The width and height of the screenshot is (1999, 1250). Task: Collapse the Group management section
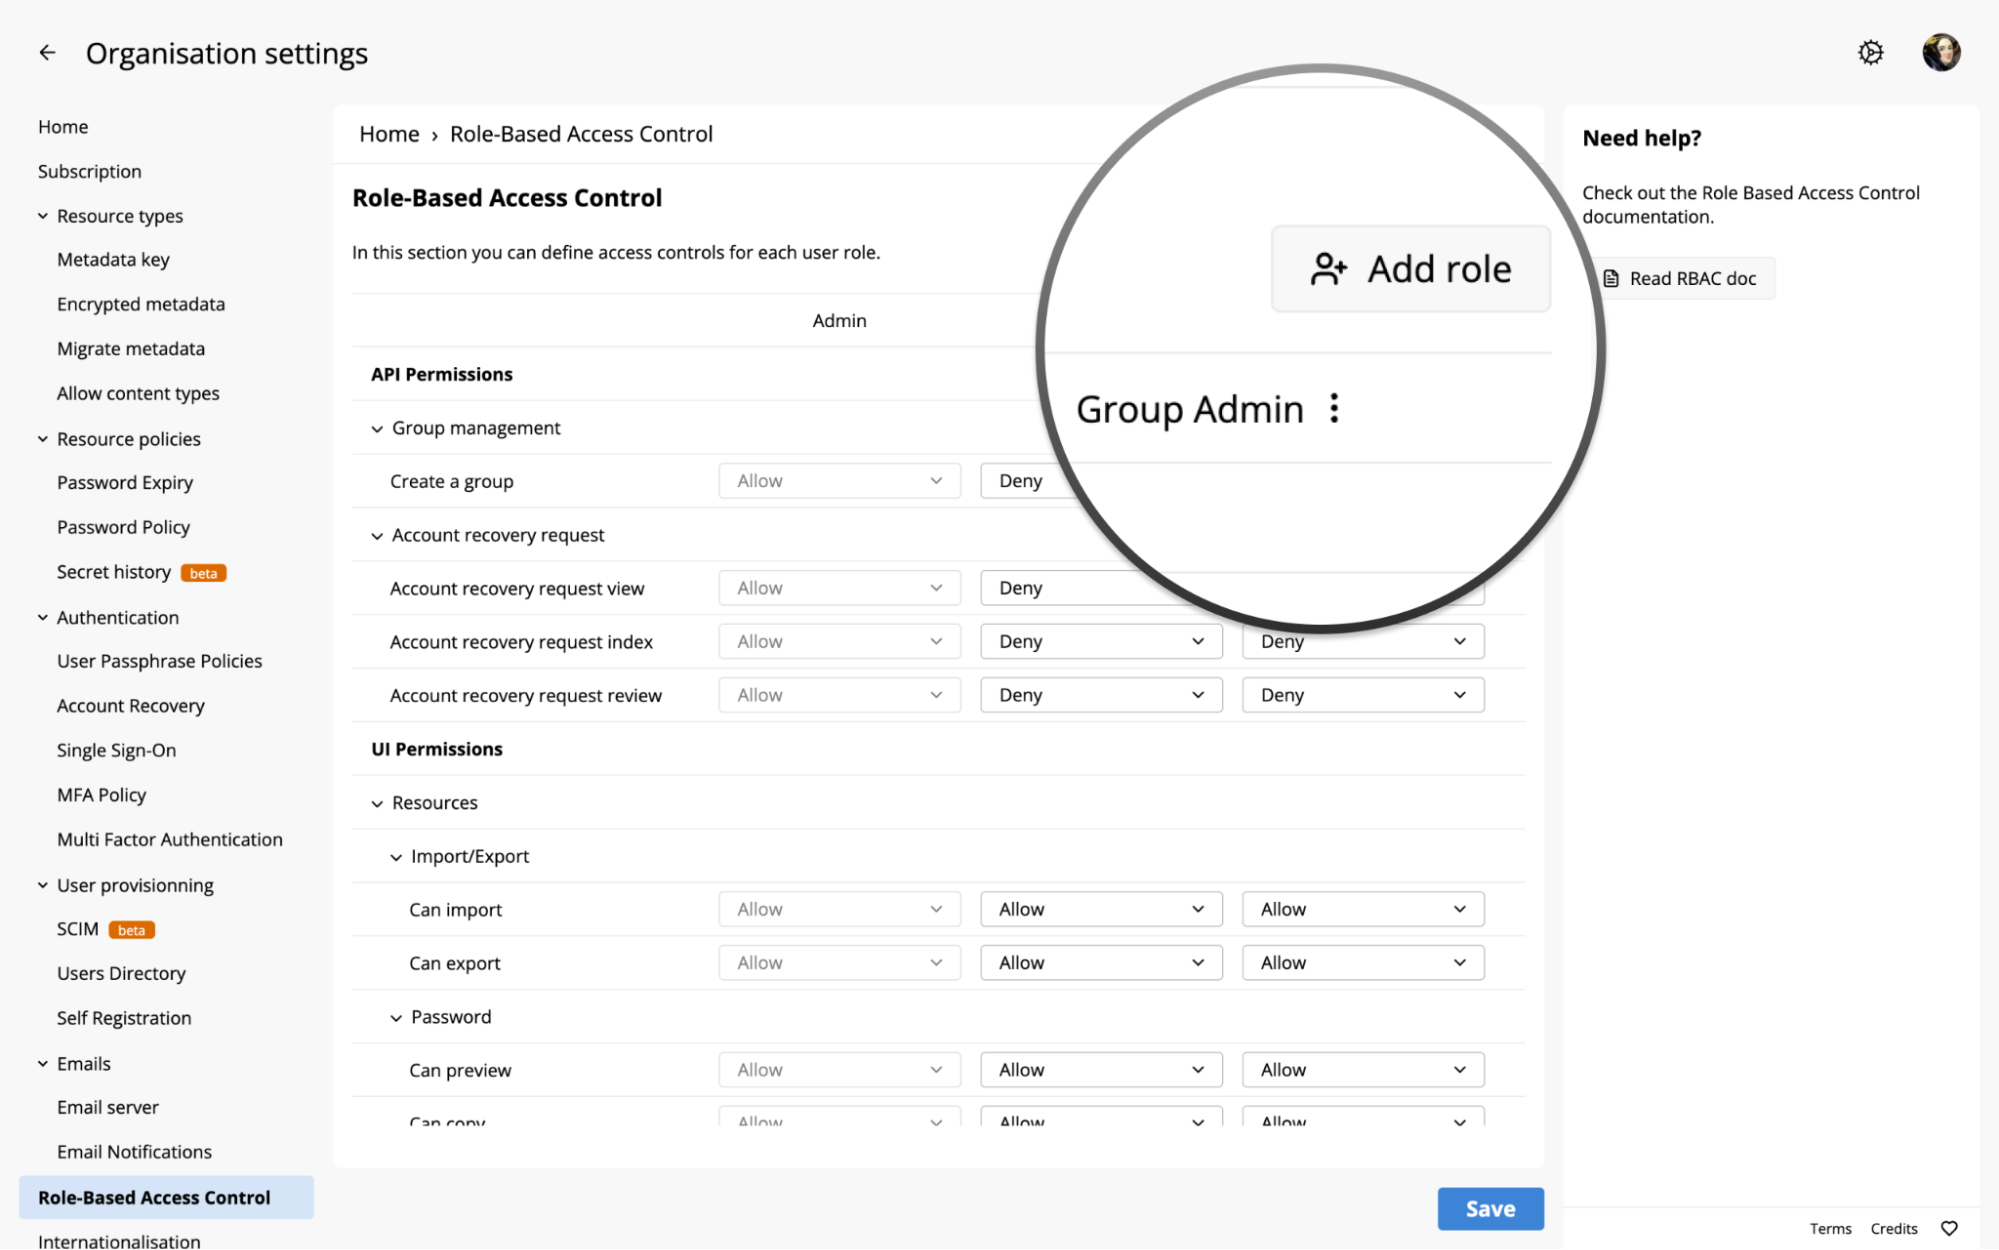[x=377, y=429]
